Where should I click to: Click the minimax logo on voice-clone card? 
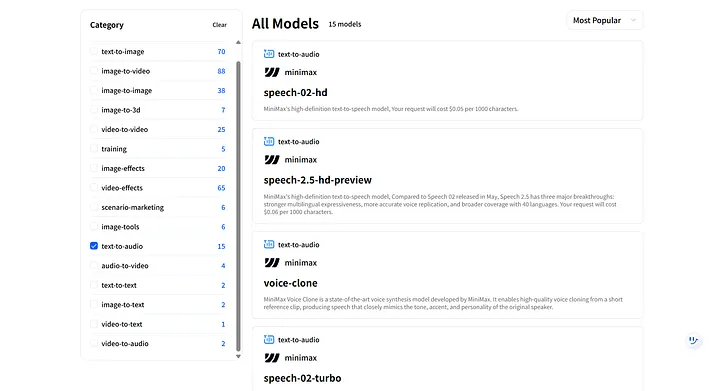point(272,263)
